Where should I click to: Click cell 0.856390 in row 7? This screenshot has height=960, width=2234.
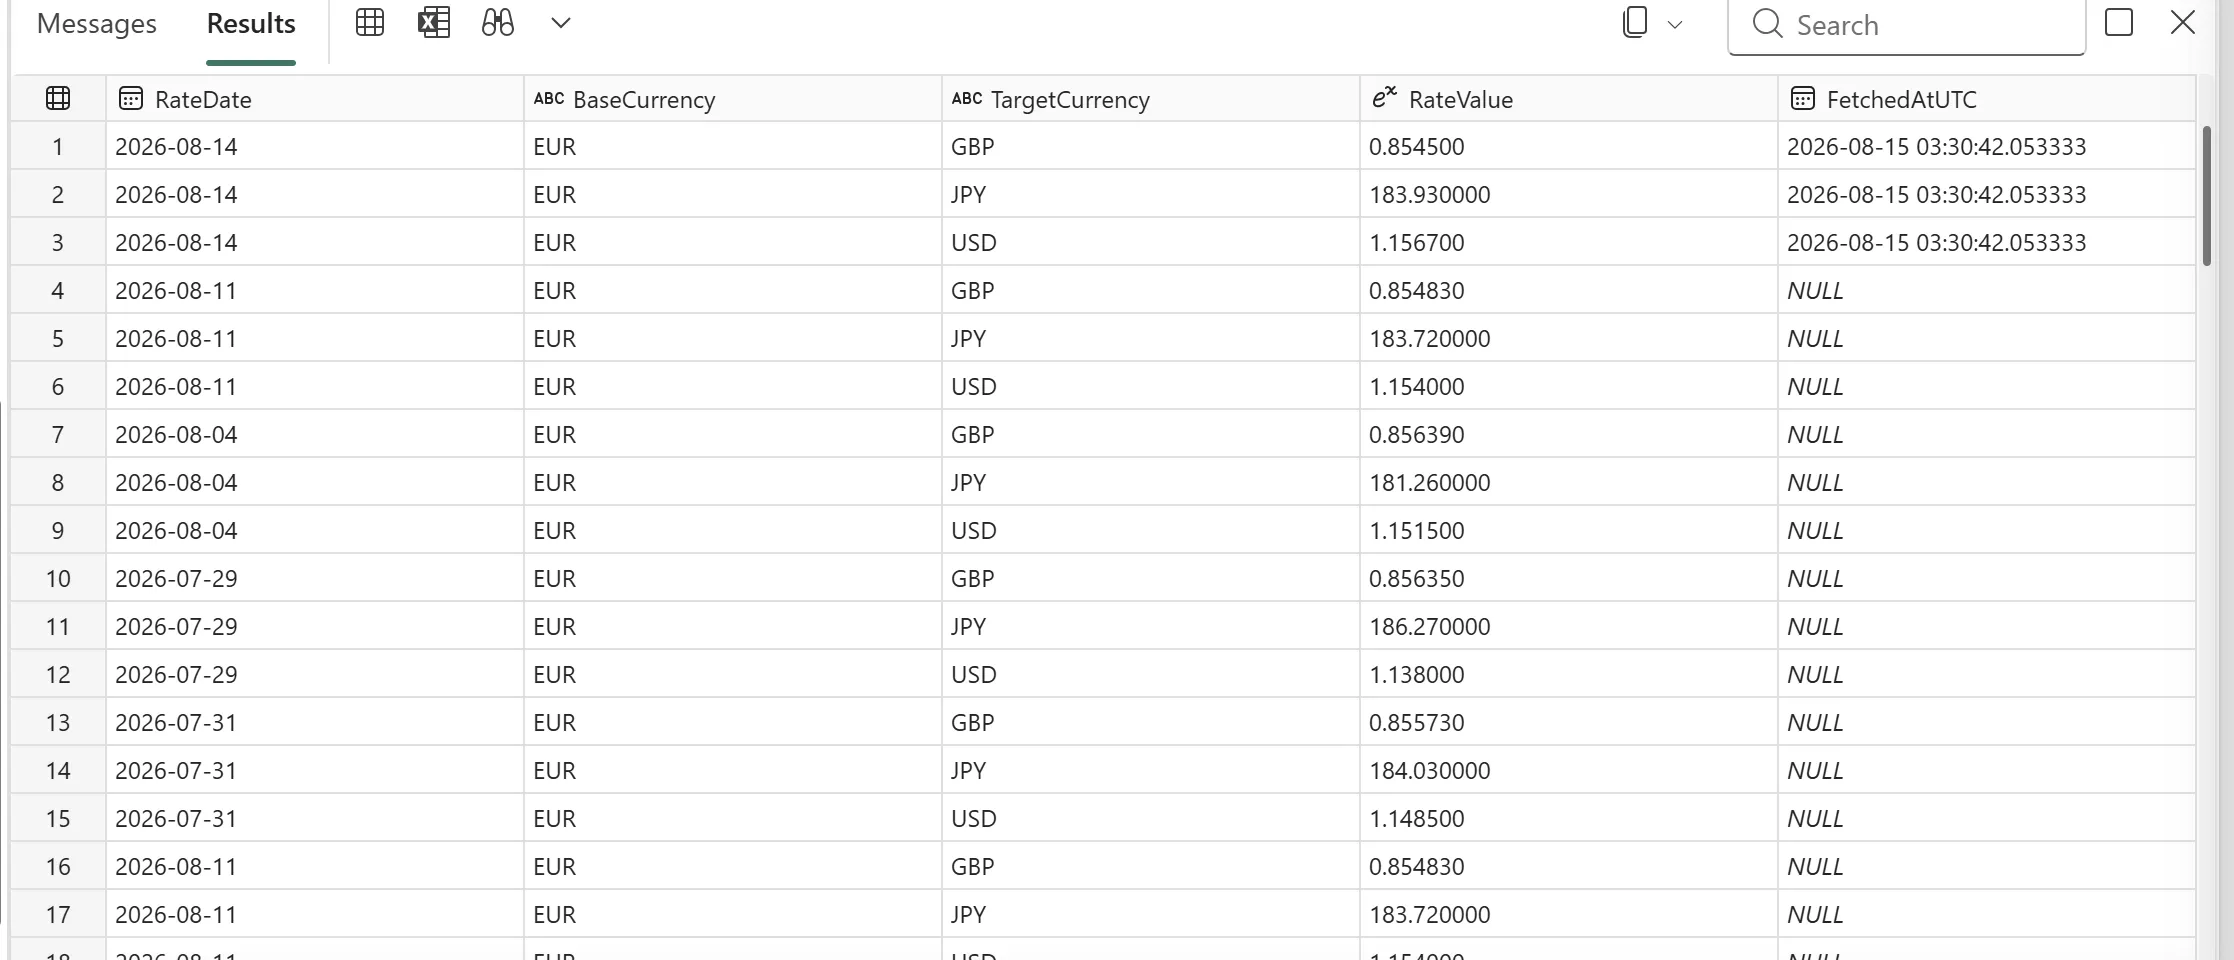(x=1569, y=435)
